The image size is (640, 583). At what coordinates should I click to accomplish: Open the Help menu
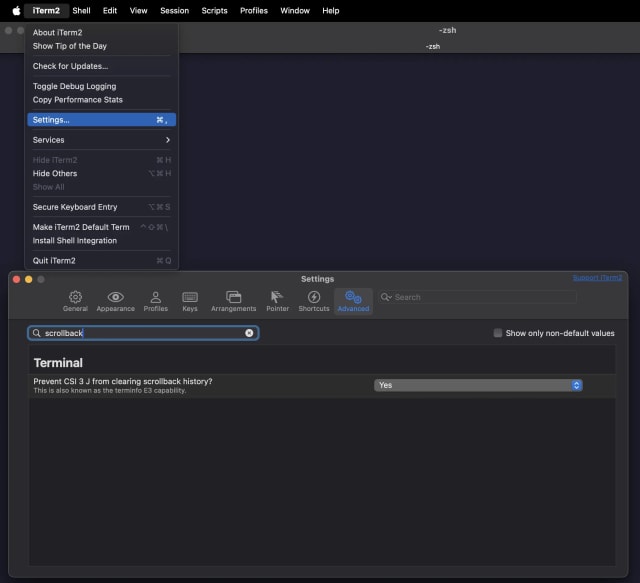pyautogui.click(x=331, y=11)
